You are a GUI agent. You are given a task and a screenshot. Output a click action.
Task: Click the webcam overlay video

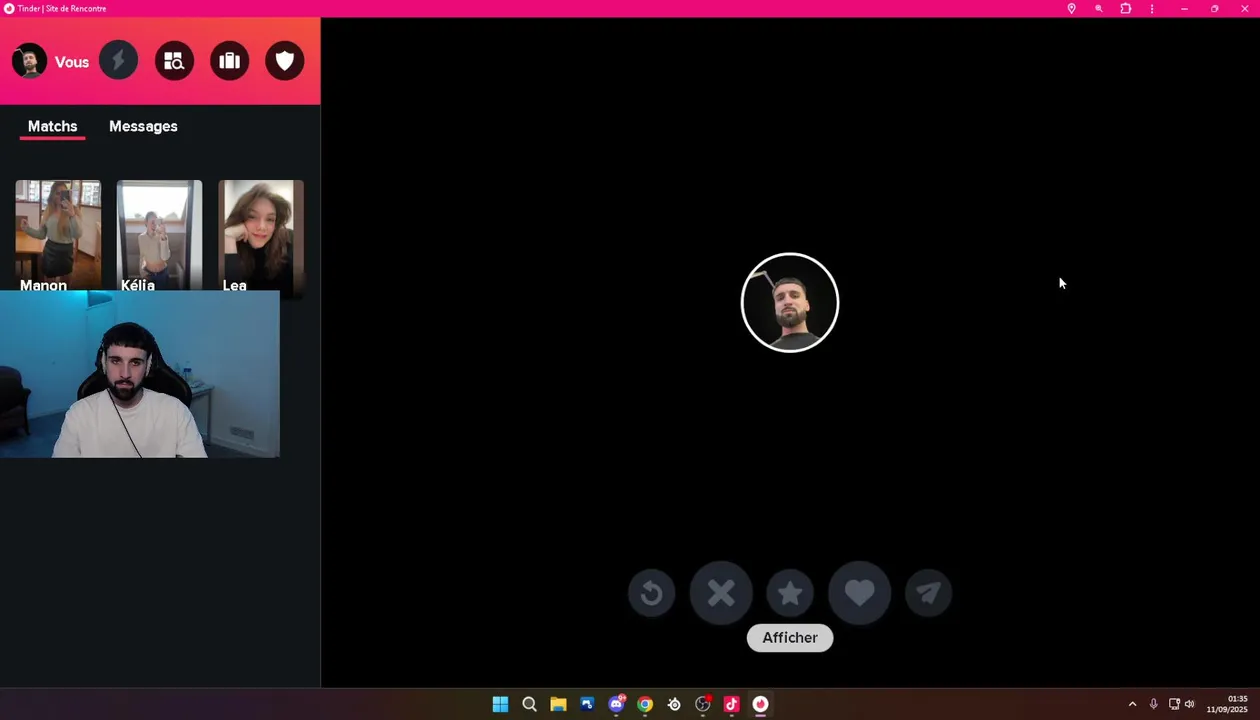pyautogui.click(x=140, y=374)
